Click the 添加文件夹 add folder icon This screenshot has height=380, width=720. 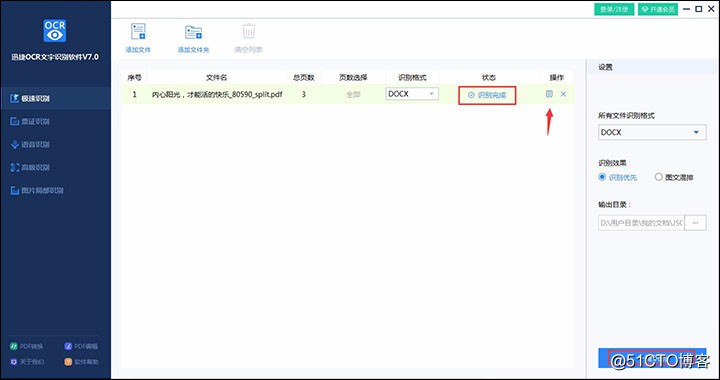click(x=193, y=32)
